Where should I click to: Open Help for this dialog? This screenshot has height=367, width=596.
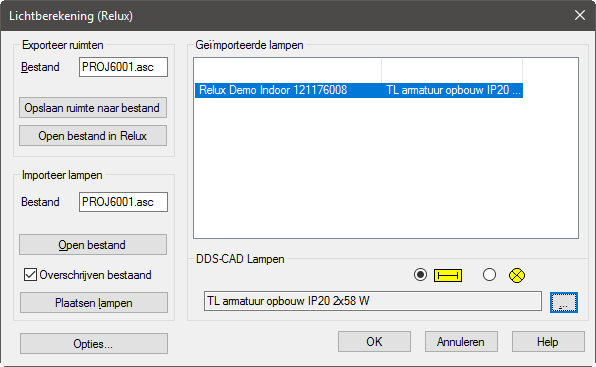tap(548, 342)
